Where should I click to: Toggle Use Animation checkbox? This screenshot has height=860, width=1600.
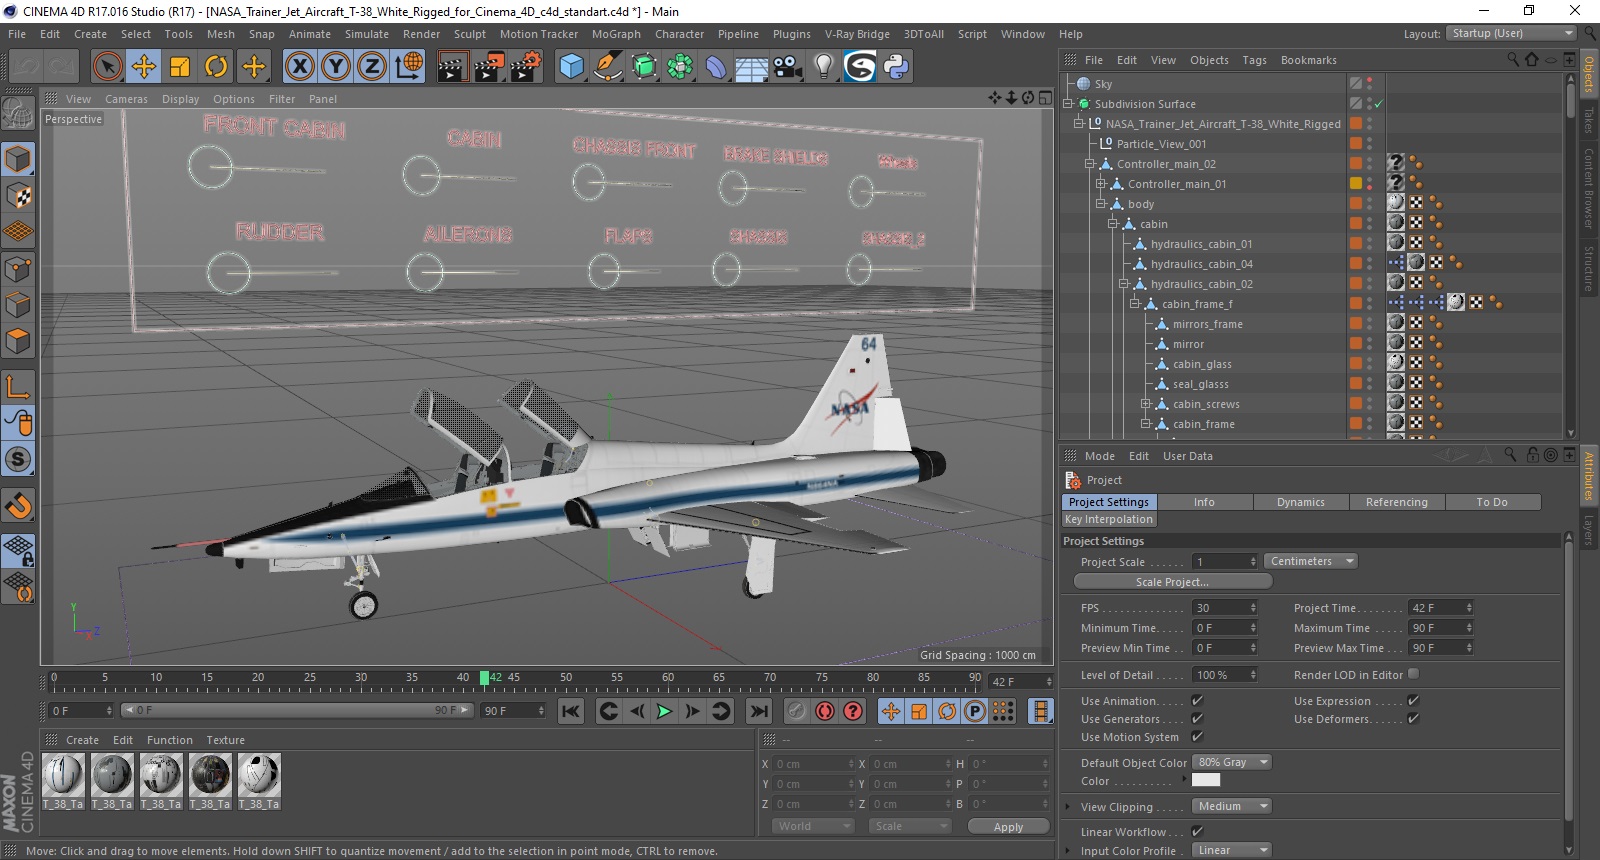point(1197,701)
